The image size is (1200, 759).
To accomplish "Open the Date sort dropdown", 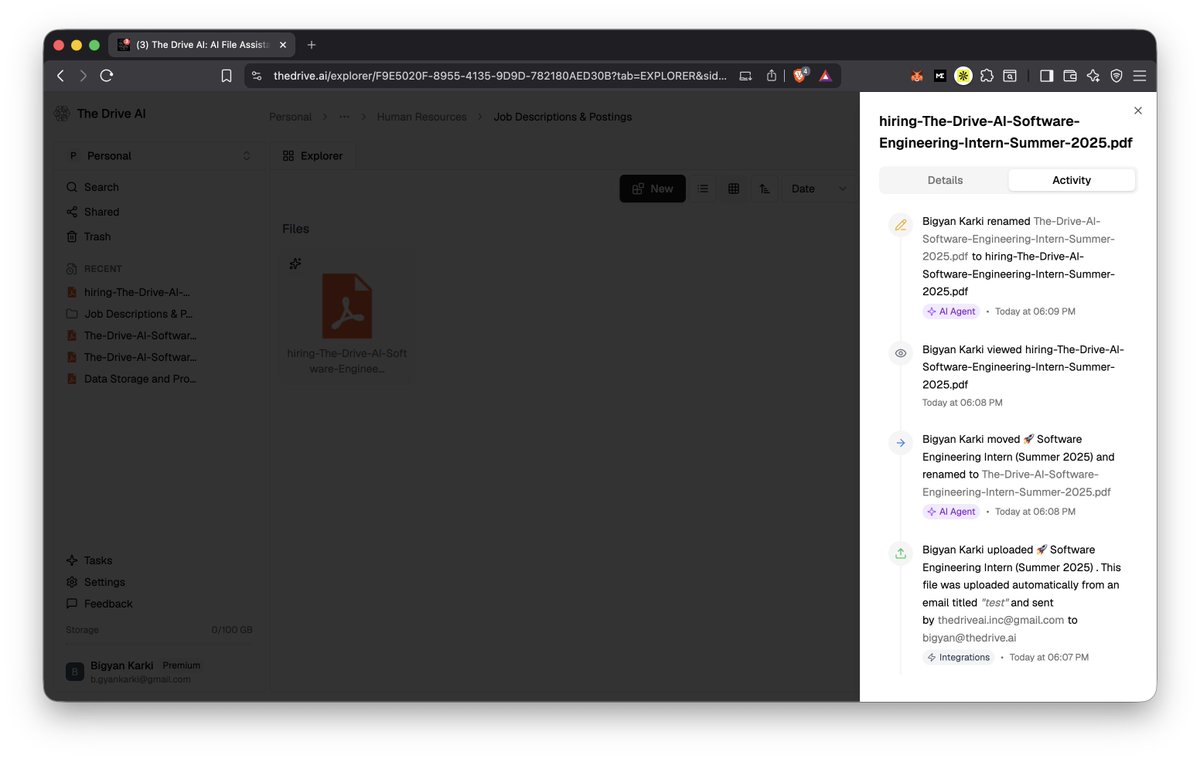I will point(818,189).
